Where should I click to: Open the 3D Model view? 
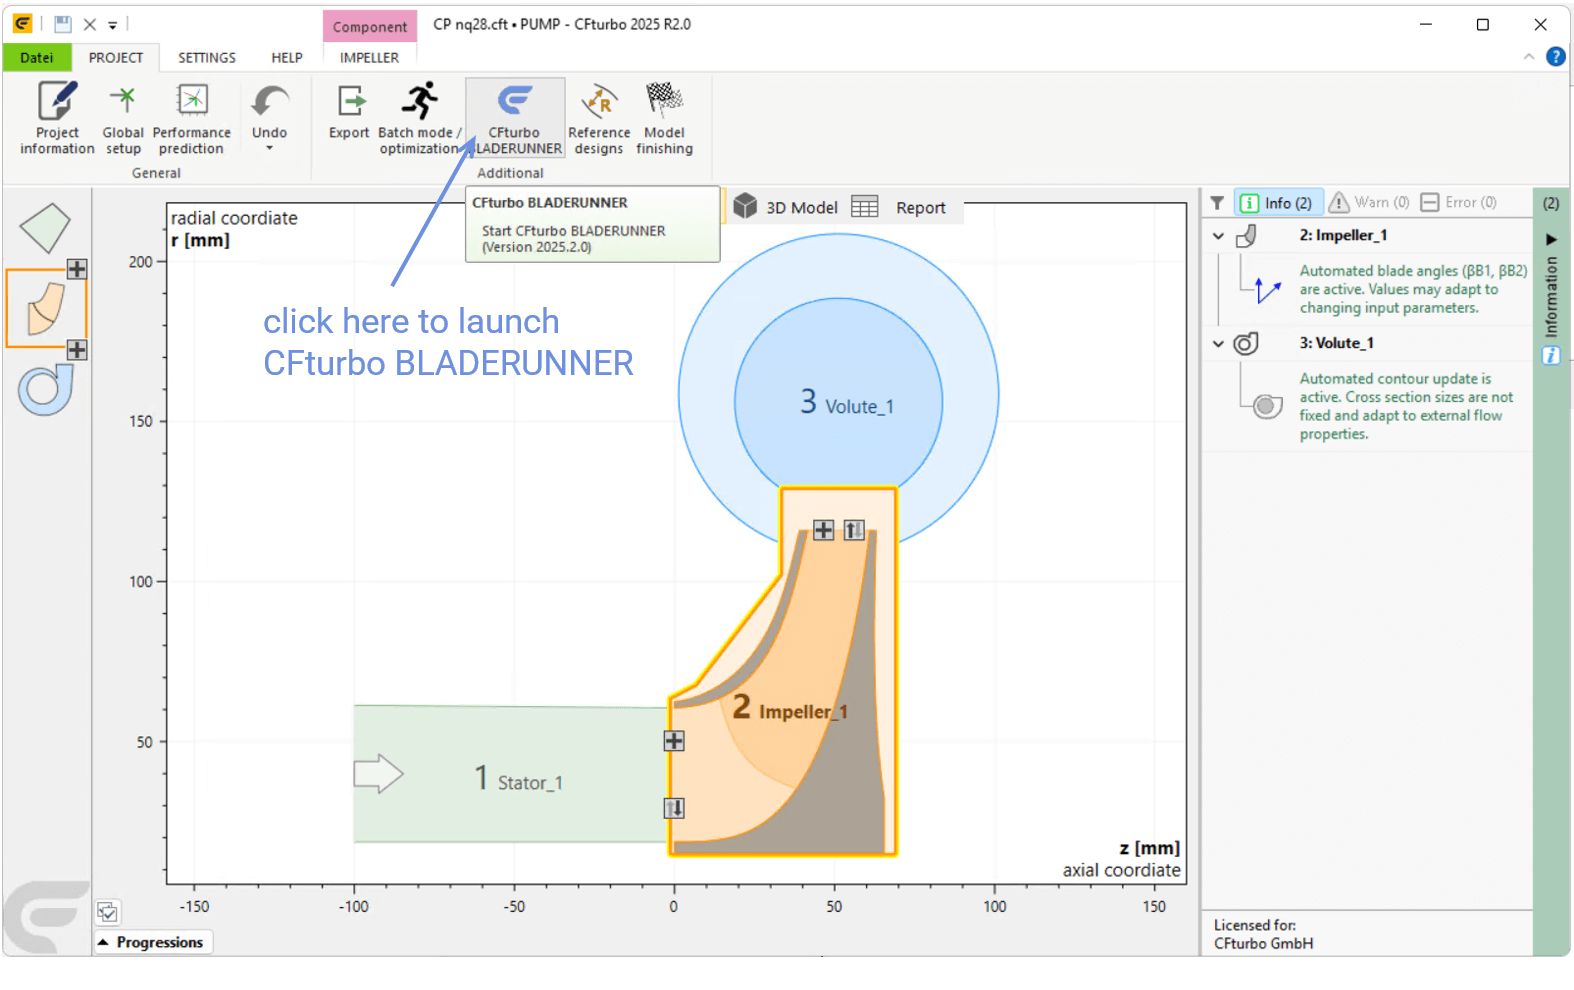(x=786, y=207)
